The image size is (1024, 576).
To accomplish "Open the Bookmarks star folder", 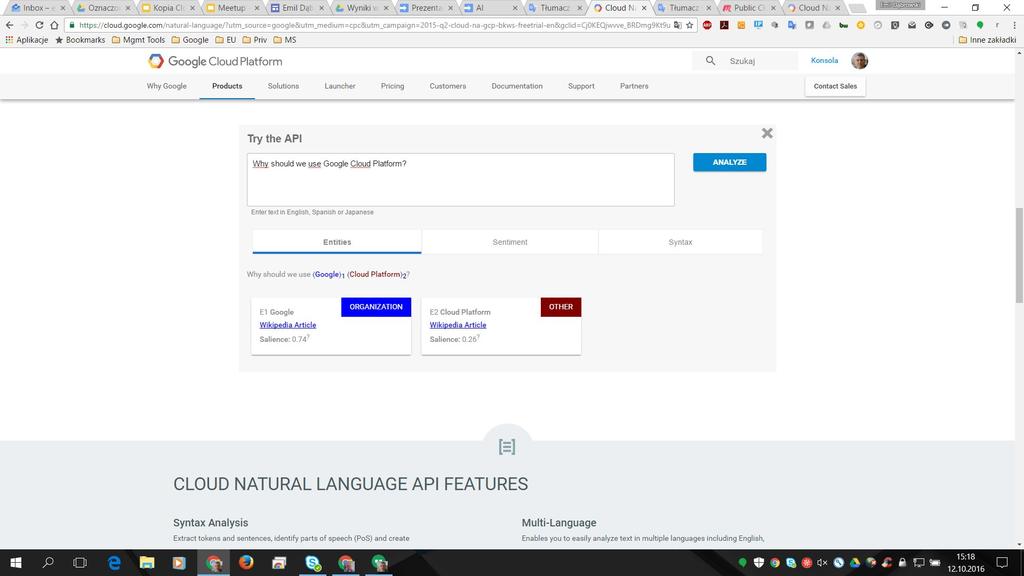I will [80, 40].
